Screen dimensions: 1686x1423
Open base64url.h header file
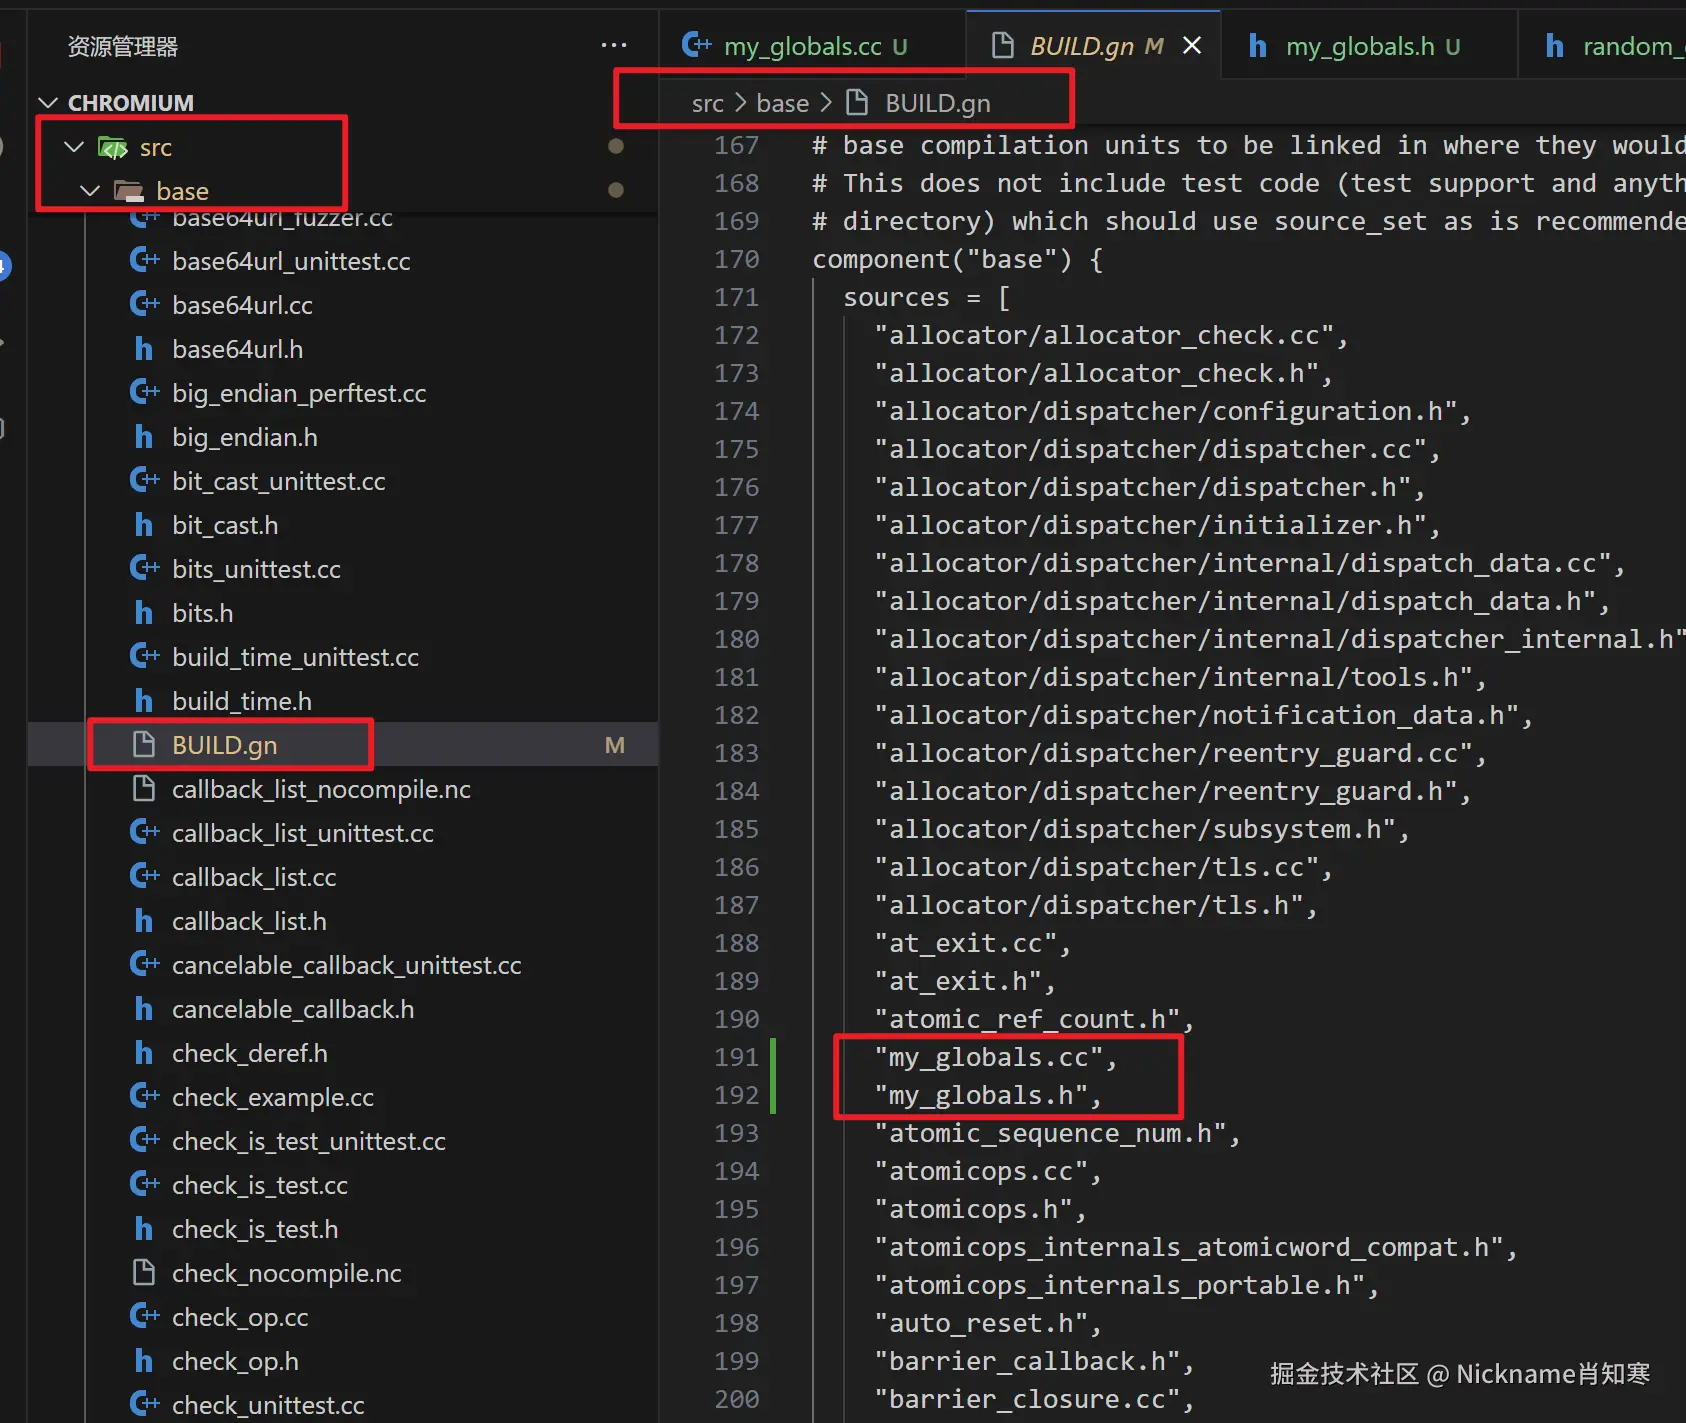237,349
